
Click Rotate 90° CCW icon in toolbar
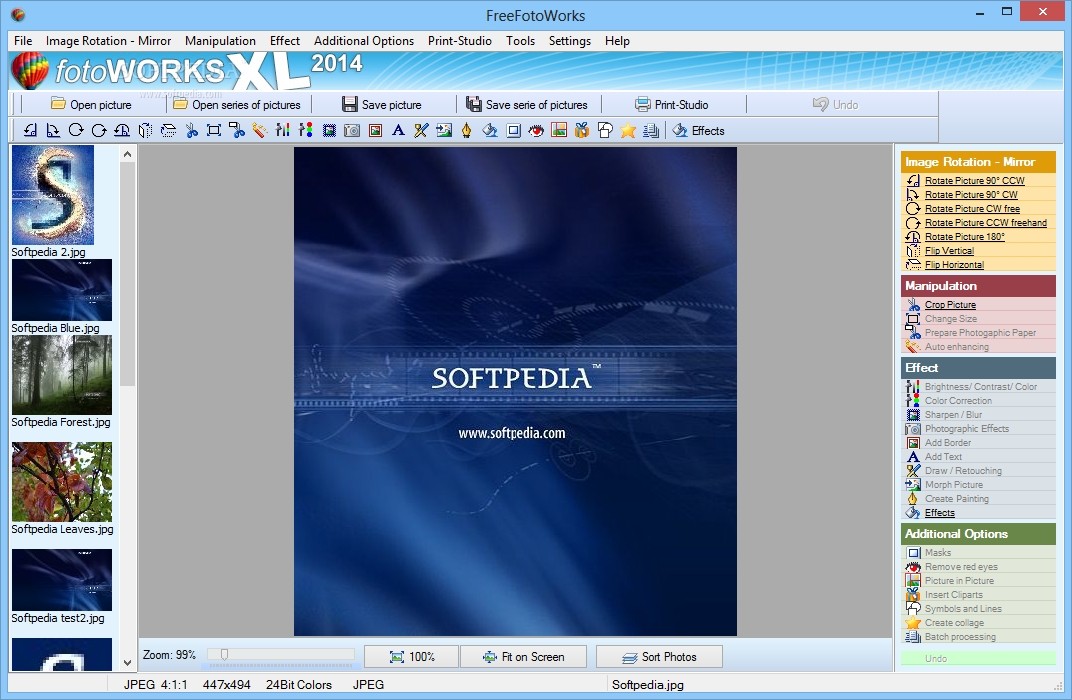click(x=30, y=130)
